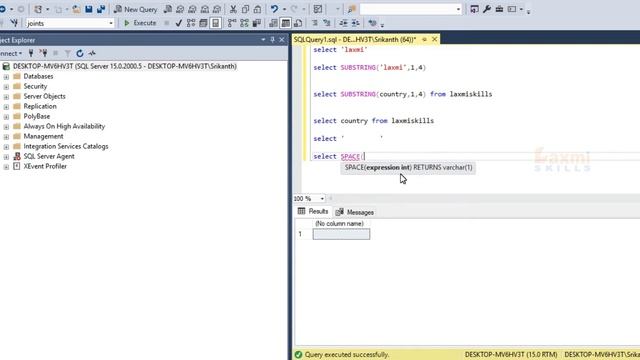This screenshot has height=360, width=640.
Task: Open the Properties wrench icon
Action: (x=487, y=9)
